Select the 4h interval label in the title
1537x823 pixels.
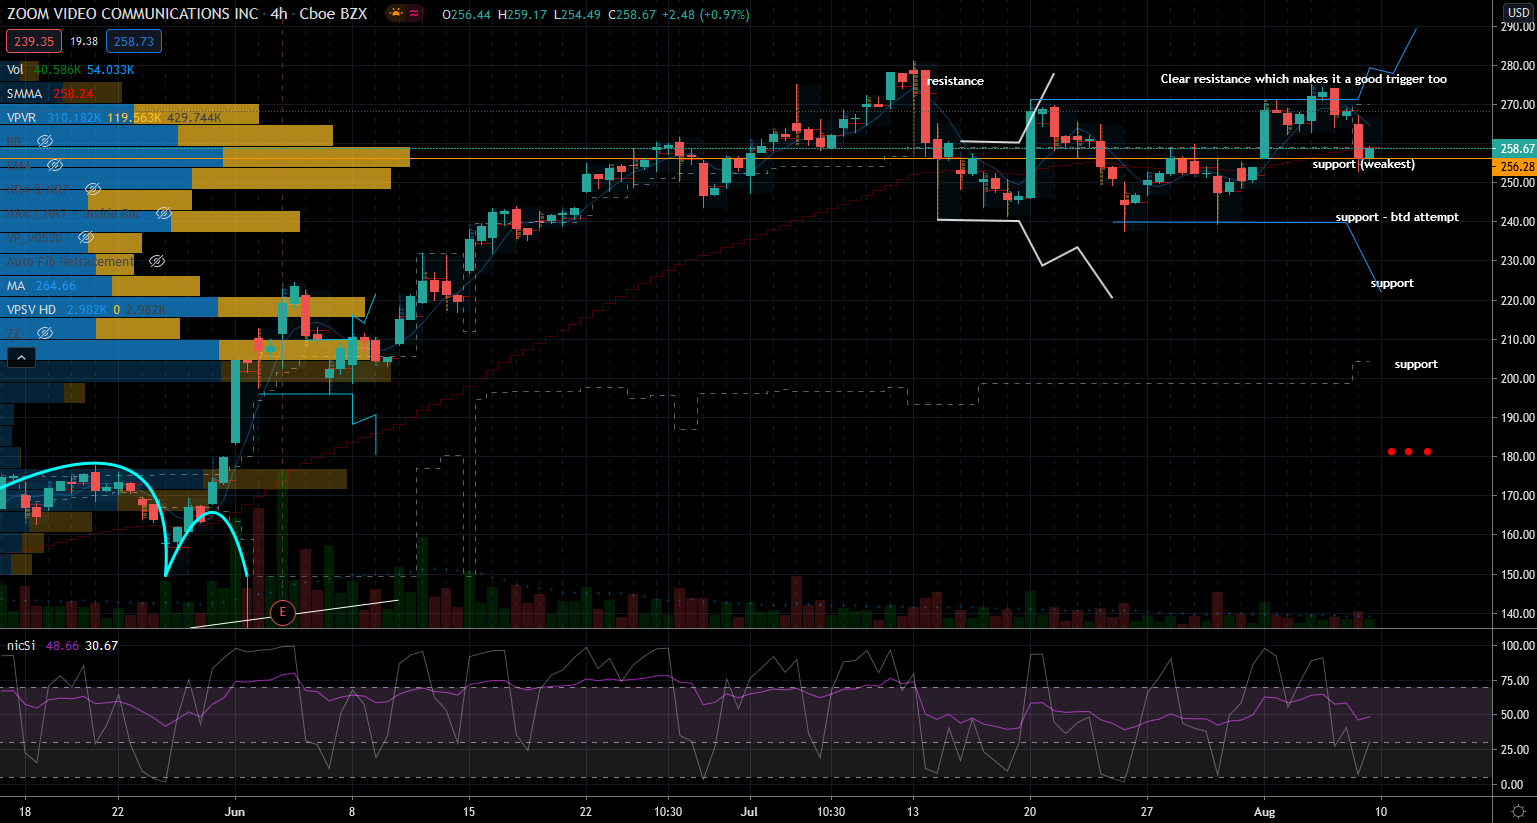coord(279,14)
